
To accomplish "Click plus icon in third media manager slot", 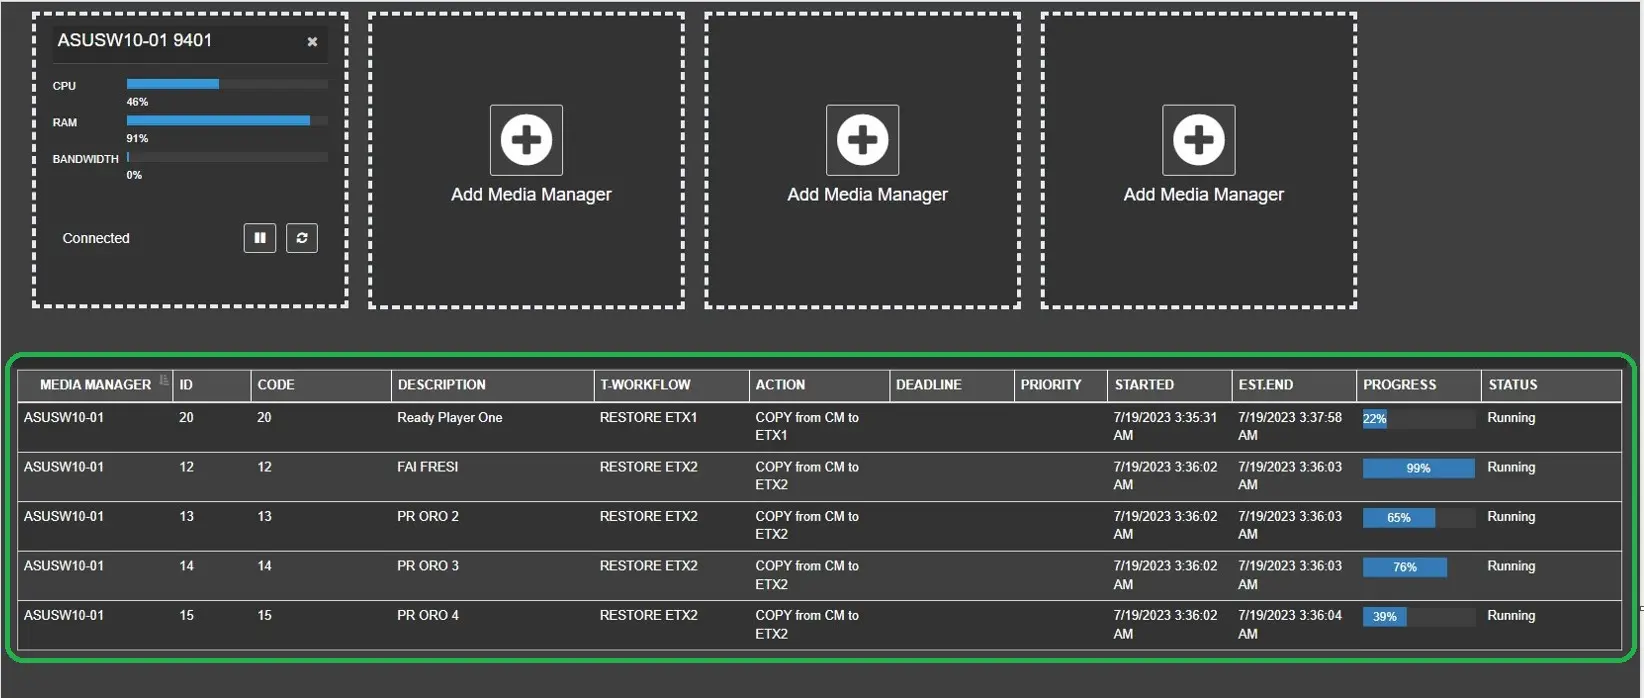I will coord(862,140).
